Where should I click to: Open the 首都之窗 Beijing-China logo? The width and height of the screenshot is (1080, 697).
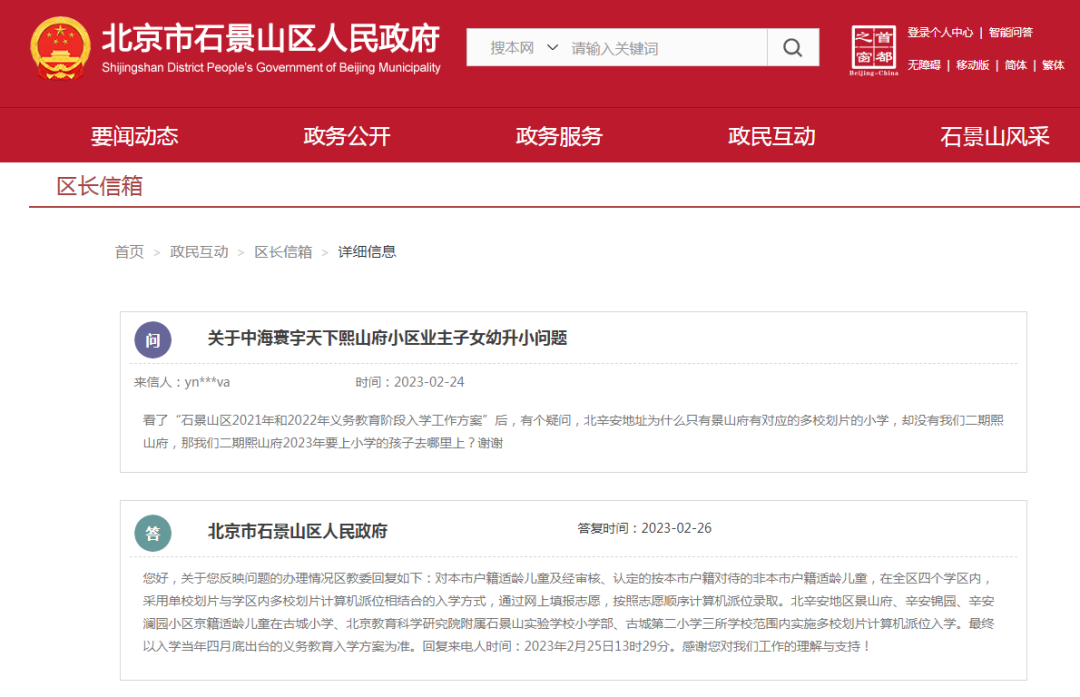pos(873,50)
